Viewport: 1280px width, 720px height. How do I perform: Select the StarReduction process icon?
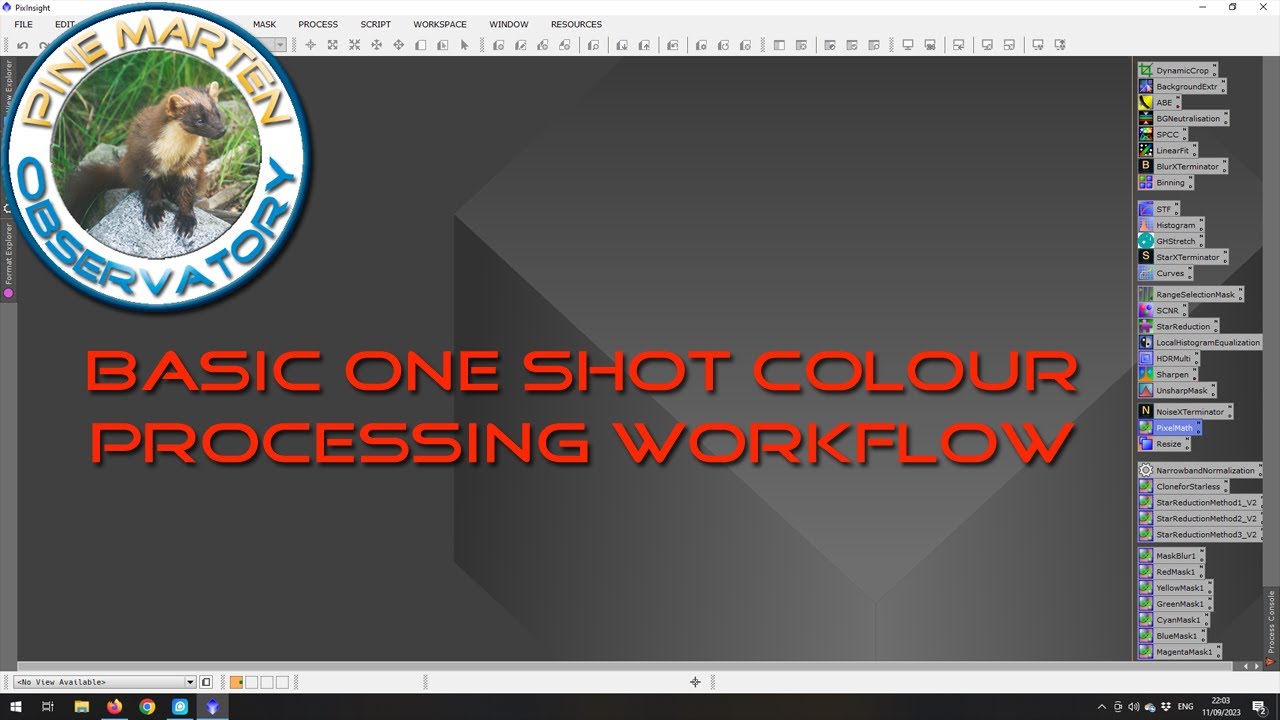pyautogui.click(x=1179, y=327)
